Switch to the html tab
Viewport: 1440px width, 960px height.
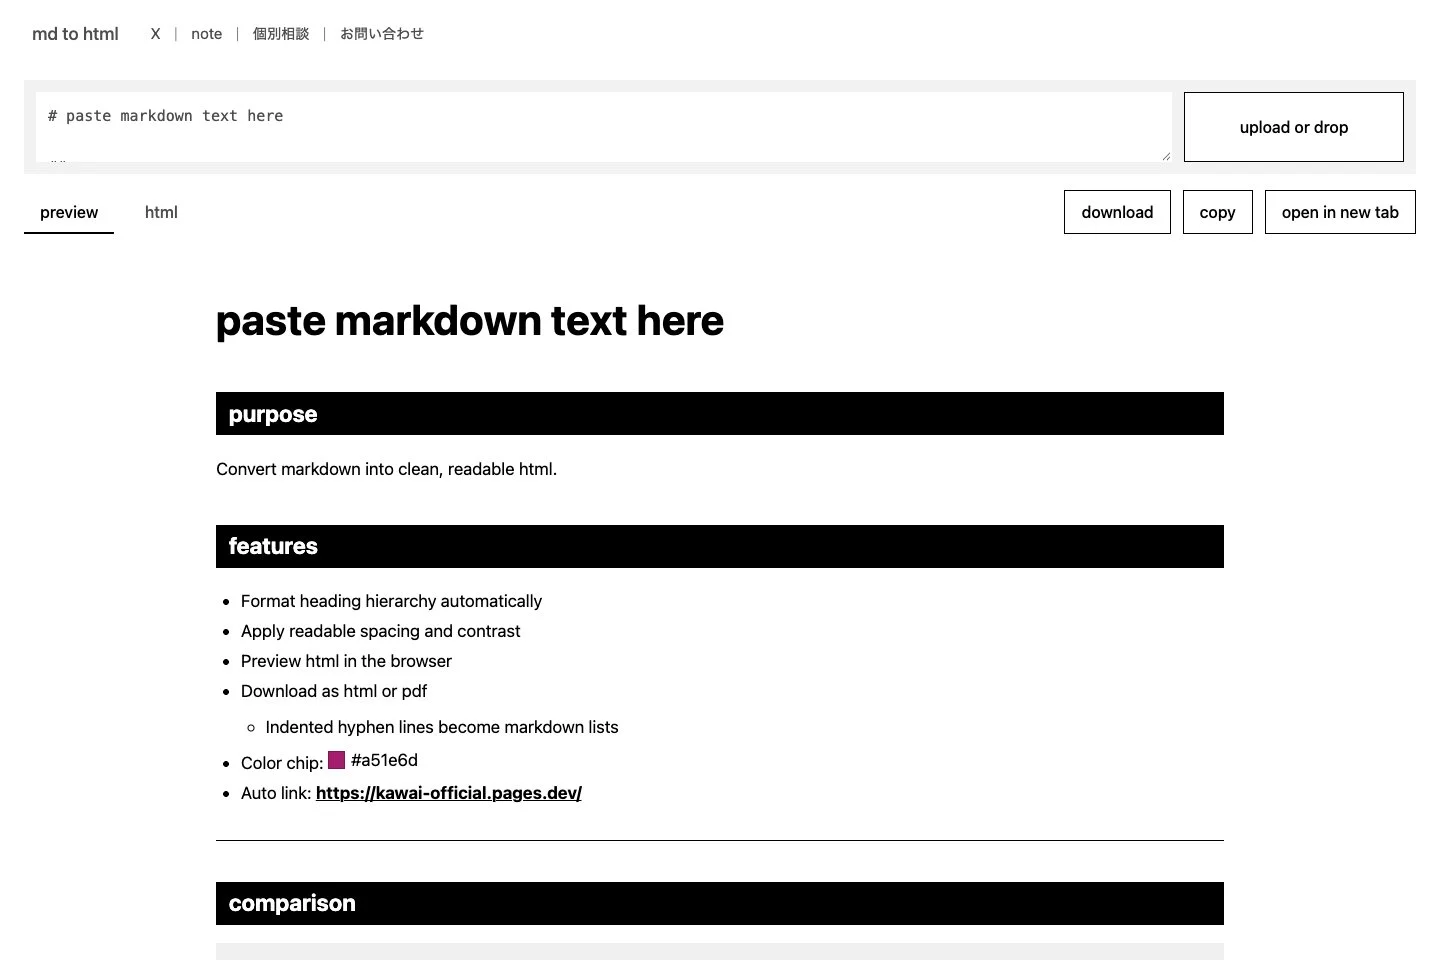pyautogui.click(x=161, y=212)
